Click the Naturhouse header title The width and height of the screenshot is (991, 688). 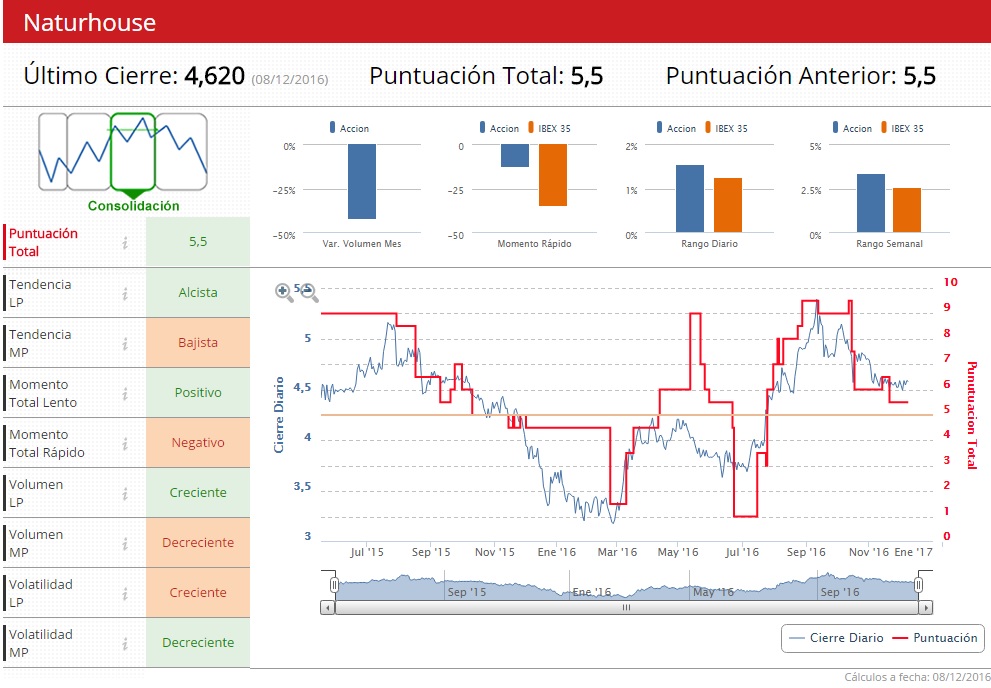tap(90, 23)
